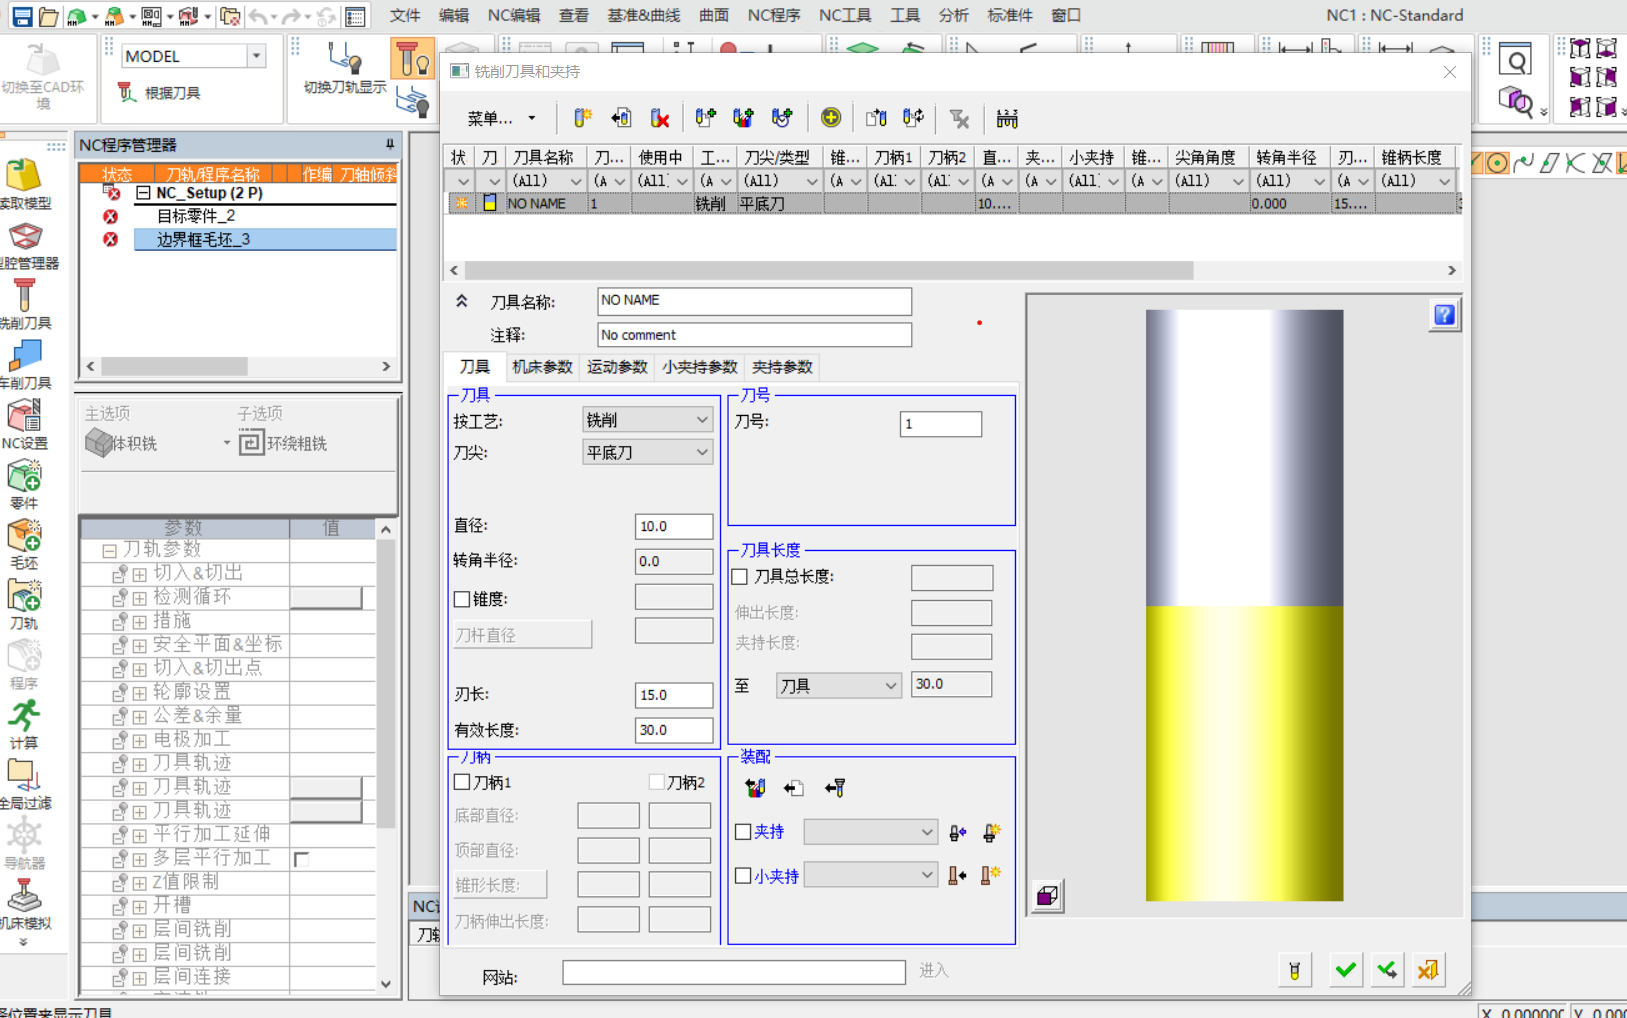Tick the 刀柄1 checkbox
Viewport: 1627px width, 1018px height.
462,782
